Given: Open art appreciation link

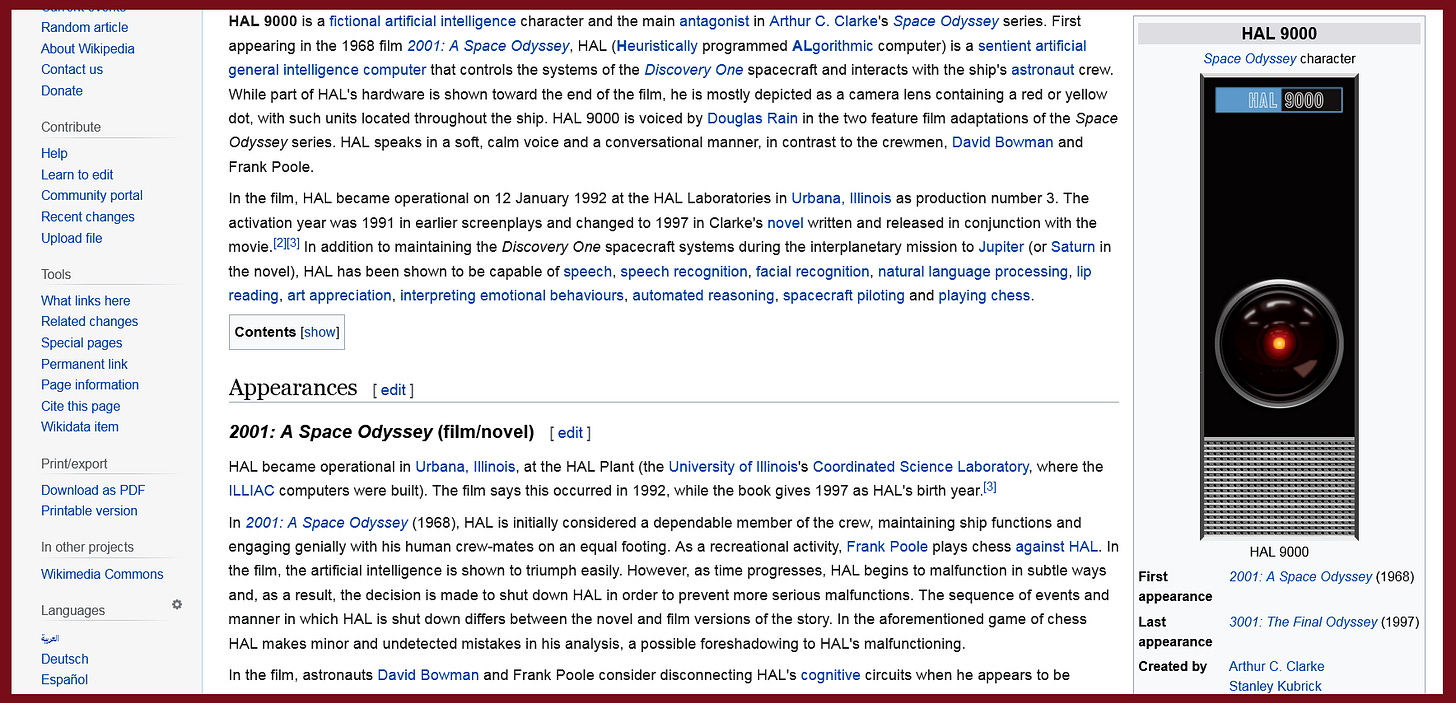Looking at the screenshot, I should point(339,295).
